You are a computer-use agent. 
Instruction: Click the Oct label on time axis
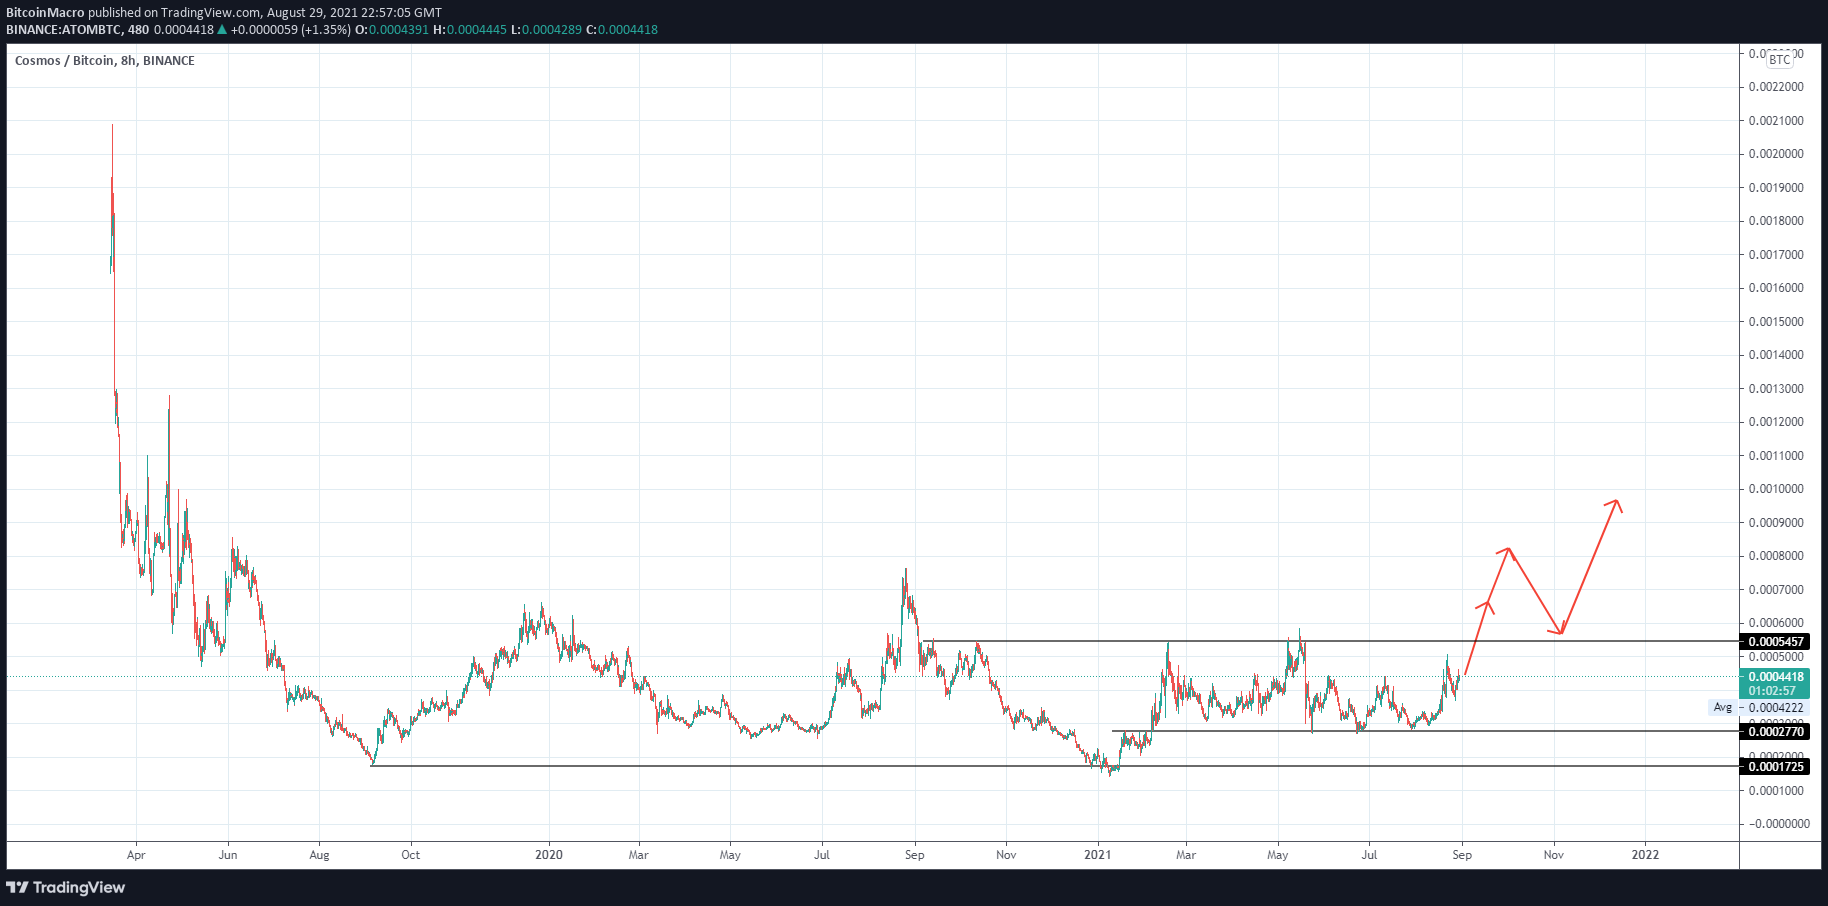(410, 855)
